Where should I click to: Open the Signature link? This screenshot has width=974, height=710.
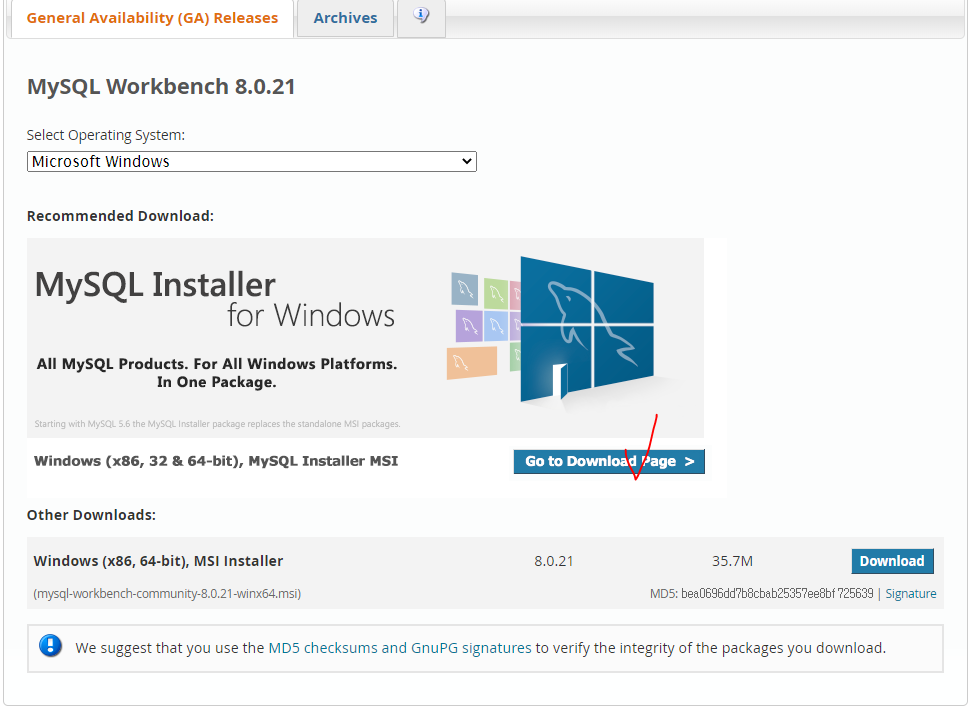(911, 593)
